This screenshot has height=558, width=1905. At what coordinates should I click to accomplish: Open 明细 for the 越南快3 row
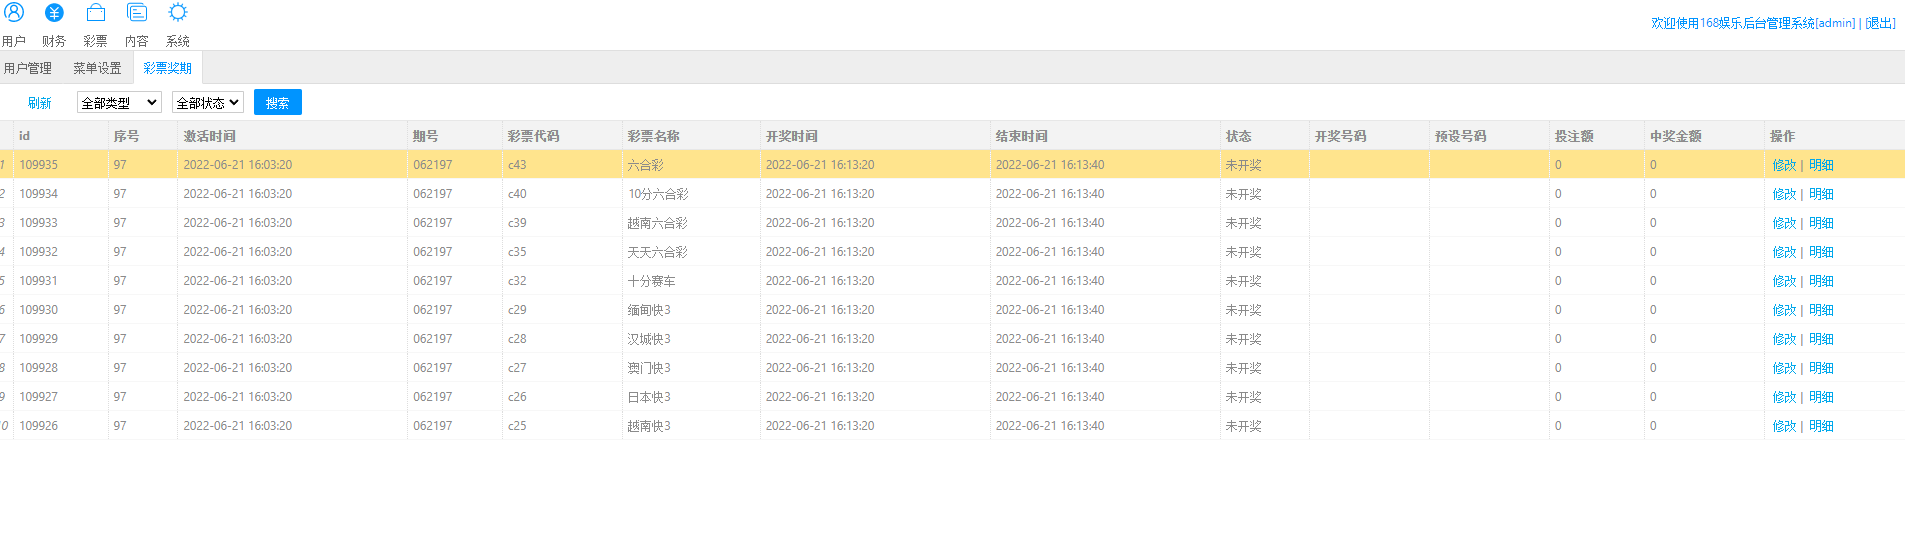point(1821,426)
